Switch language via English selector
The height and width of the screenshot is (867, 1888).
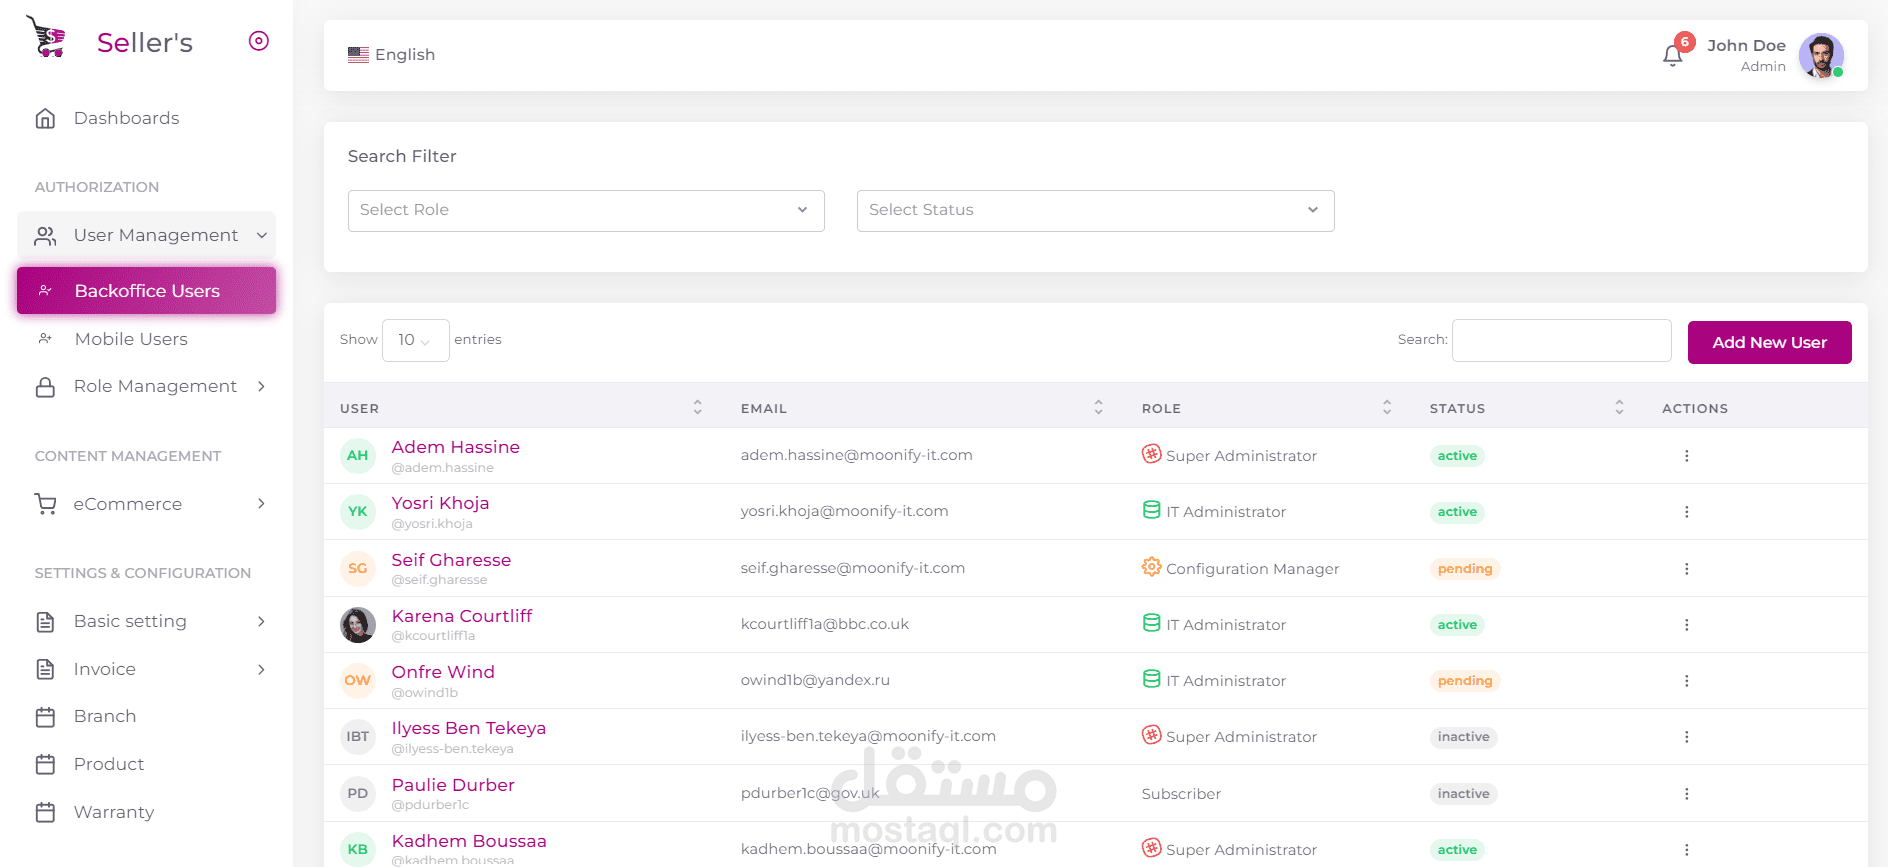click(x=392, y=55)
